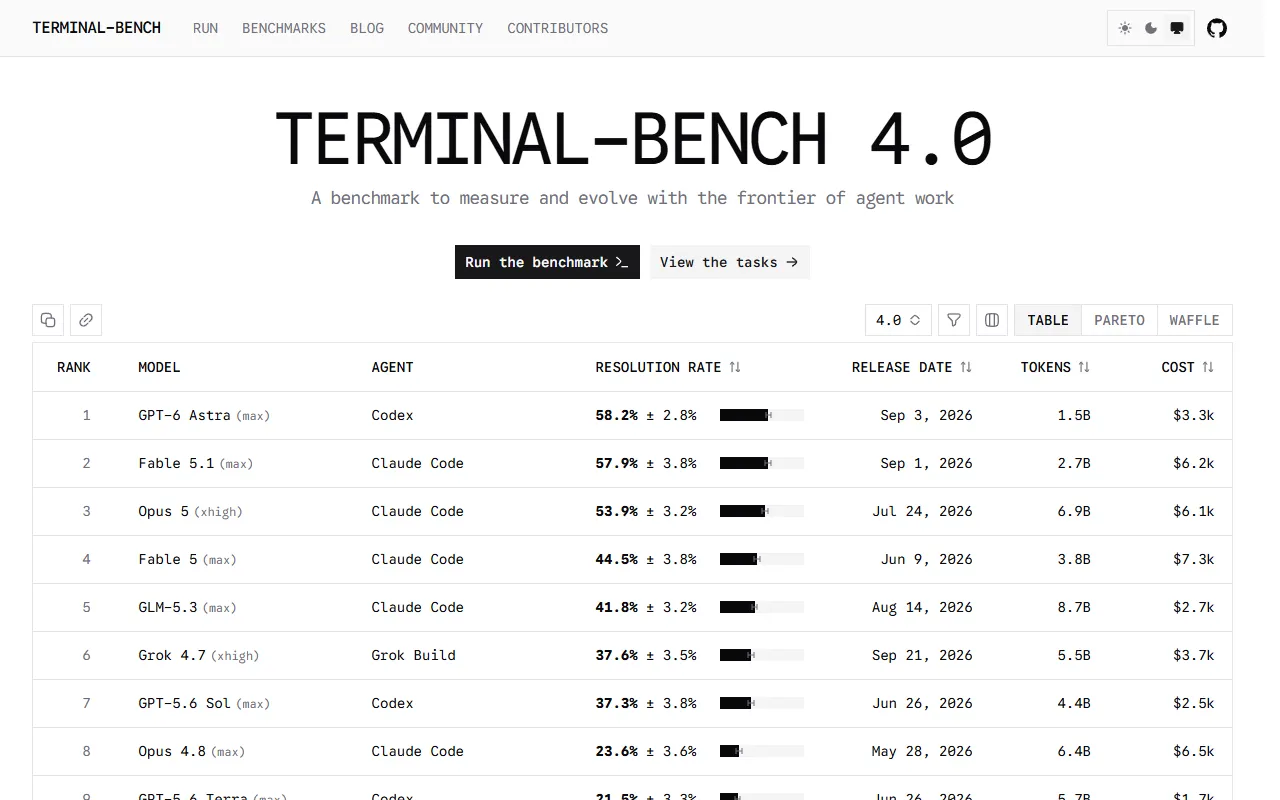1280x800 pixels.
Task: Open the BENCHMARKS nav item
Action: click(x=284, y=28)
